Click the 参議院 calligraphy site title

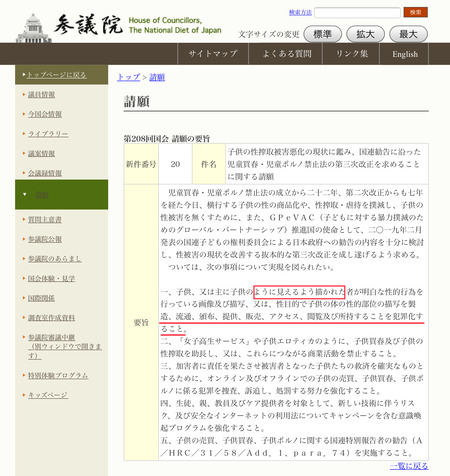88,25
